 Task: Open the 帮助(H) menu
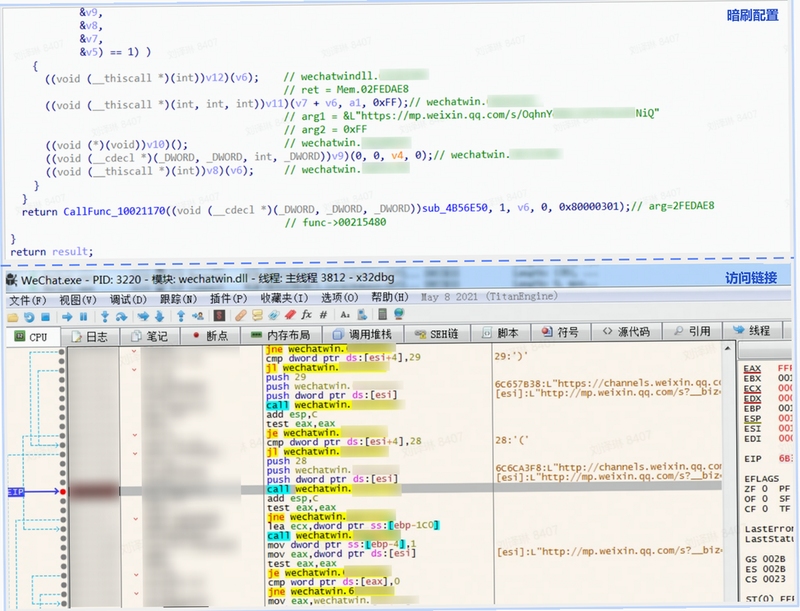pyautogui.click(x=390, y=297)
